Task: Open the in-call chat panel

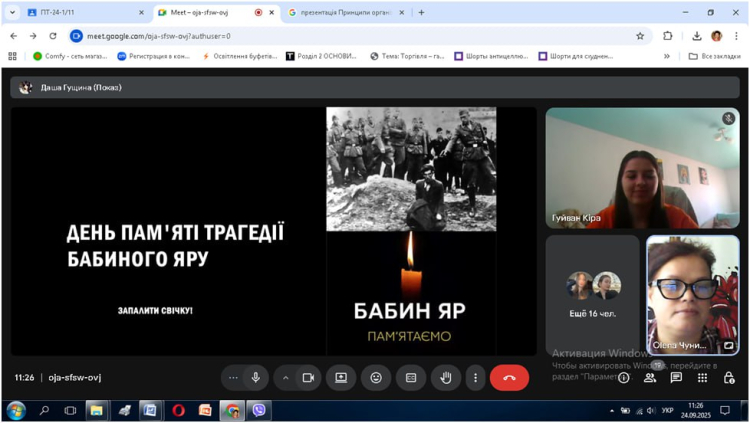Action: [x=676, y=378]
